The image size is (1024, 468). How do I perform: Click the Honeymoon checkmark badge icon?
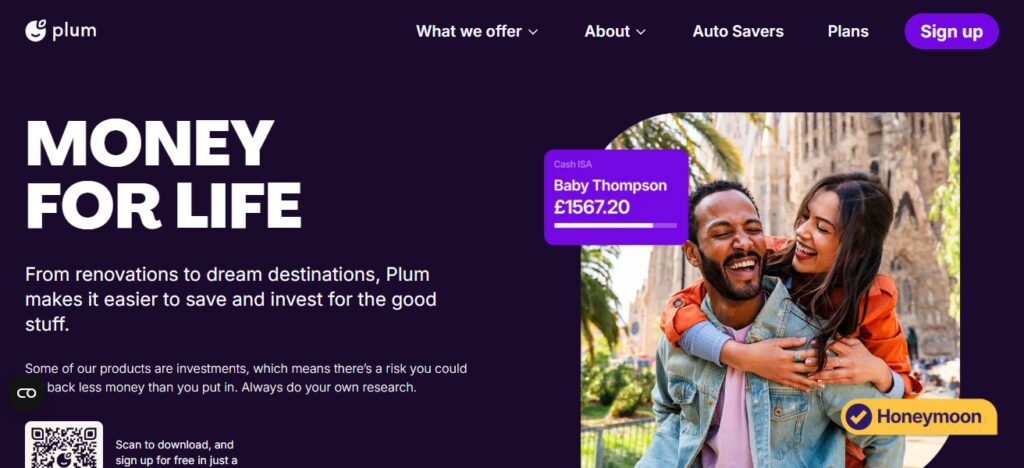pyautogui.click(x=858, y=417)
